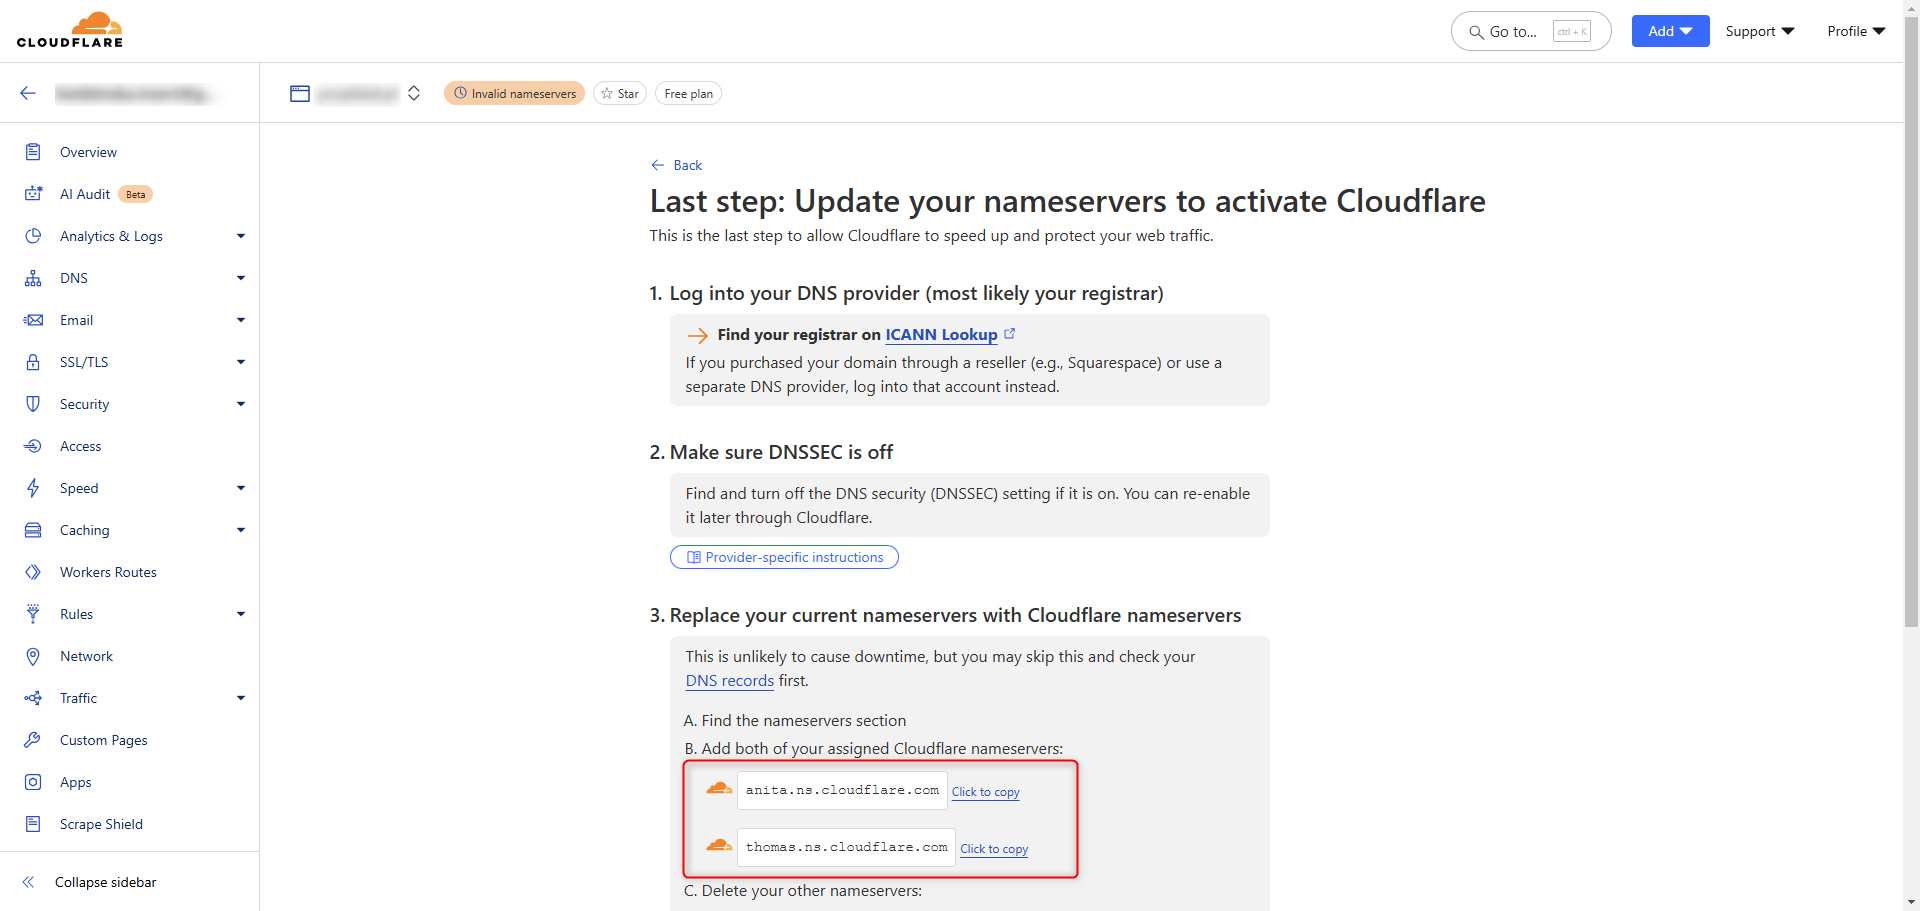Click the Email envelope icon
The width and height of the screenshot is (1920, 911).
[x=33, y=320]
